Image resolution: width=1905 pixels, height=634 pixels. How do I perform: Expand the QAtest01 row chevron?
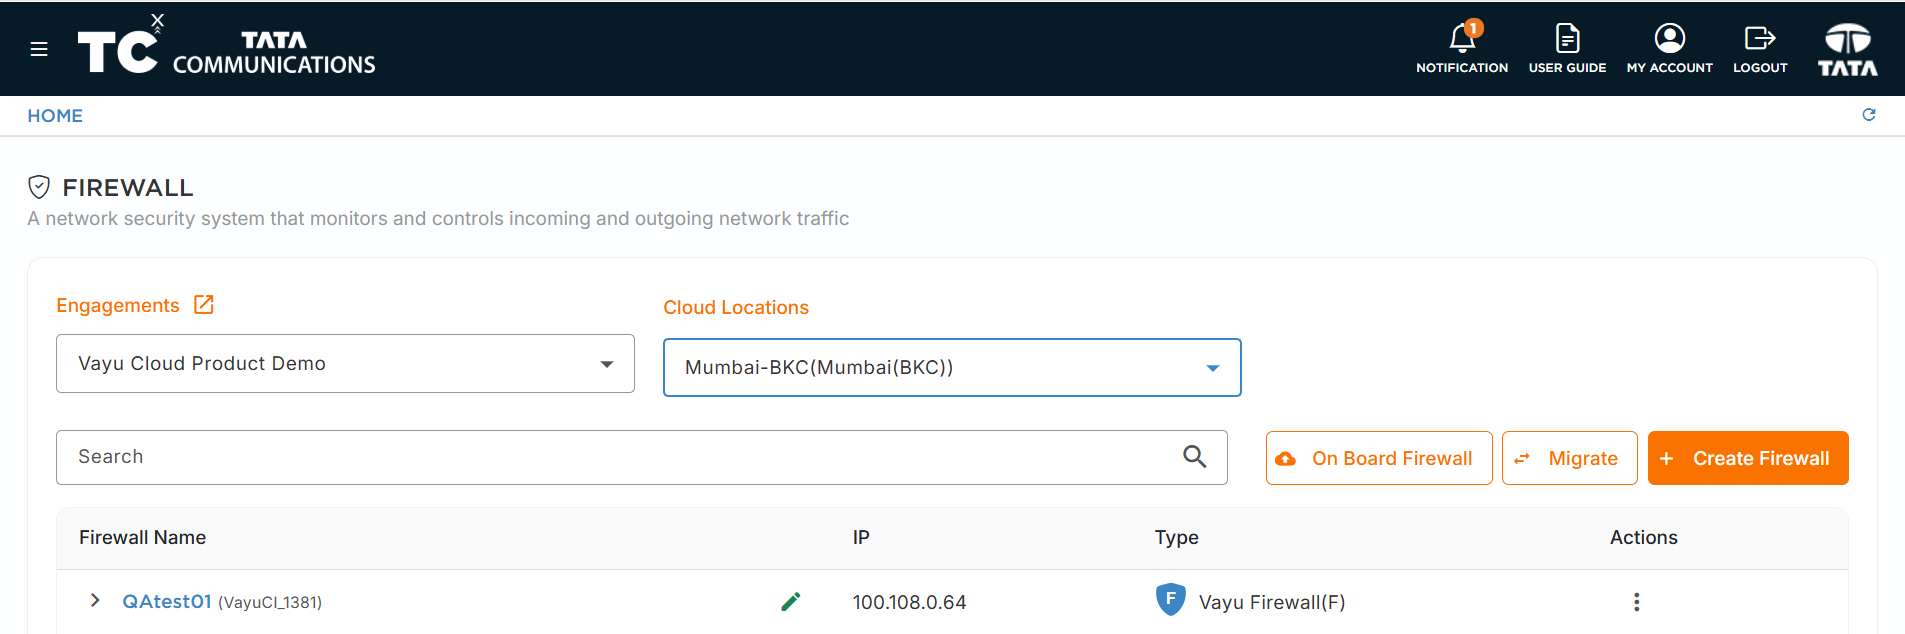coord(95,600)
